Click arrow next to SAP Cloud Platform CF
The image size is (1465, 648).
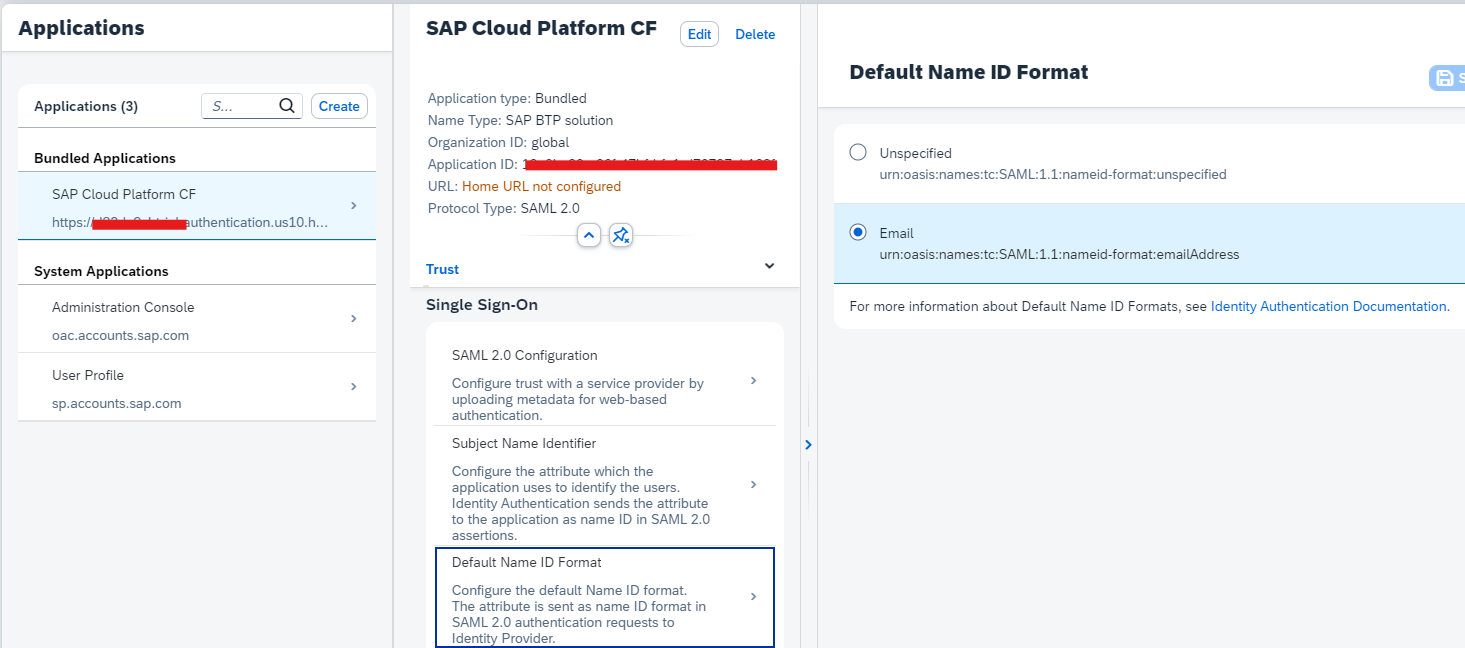pyautogui.click(x=354, y=206)
